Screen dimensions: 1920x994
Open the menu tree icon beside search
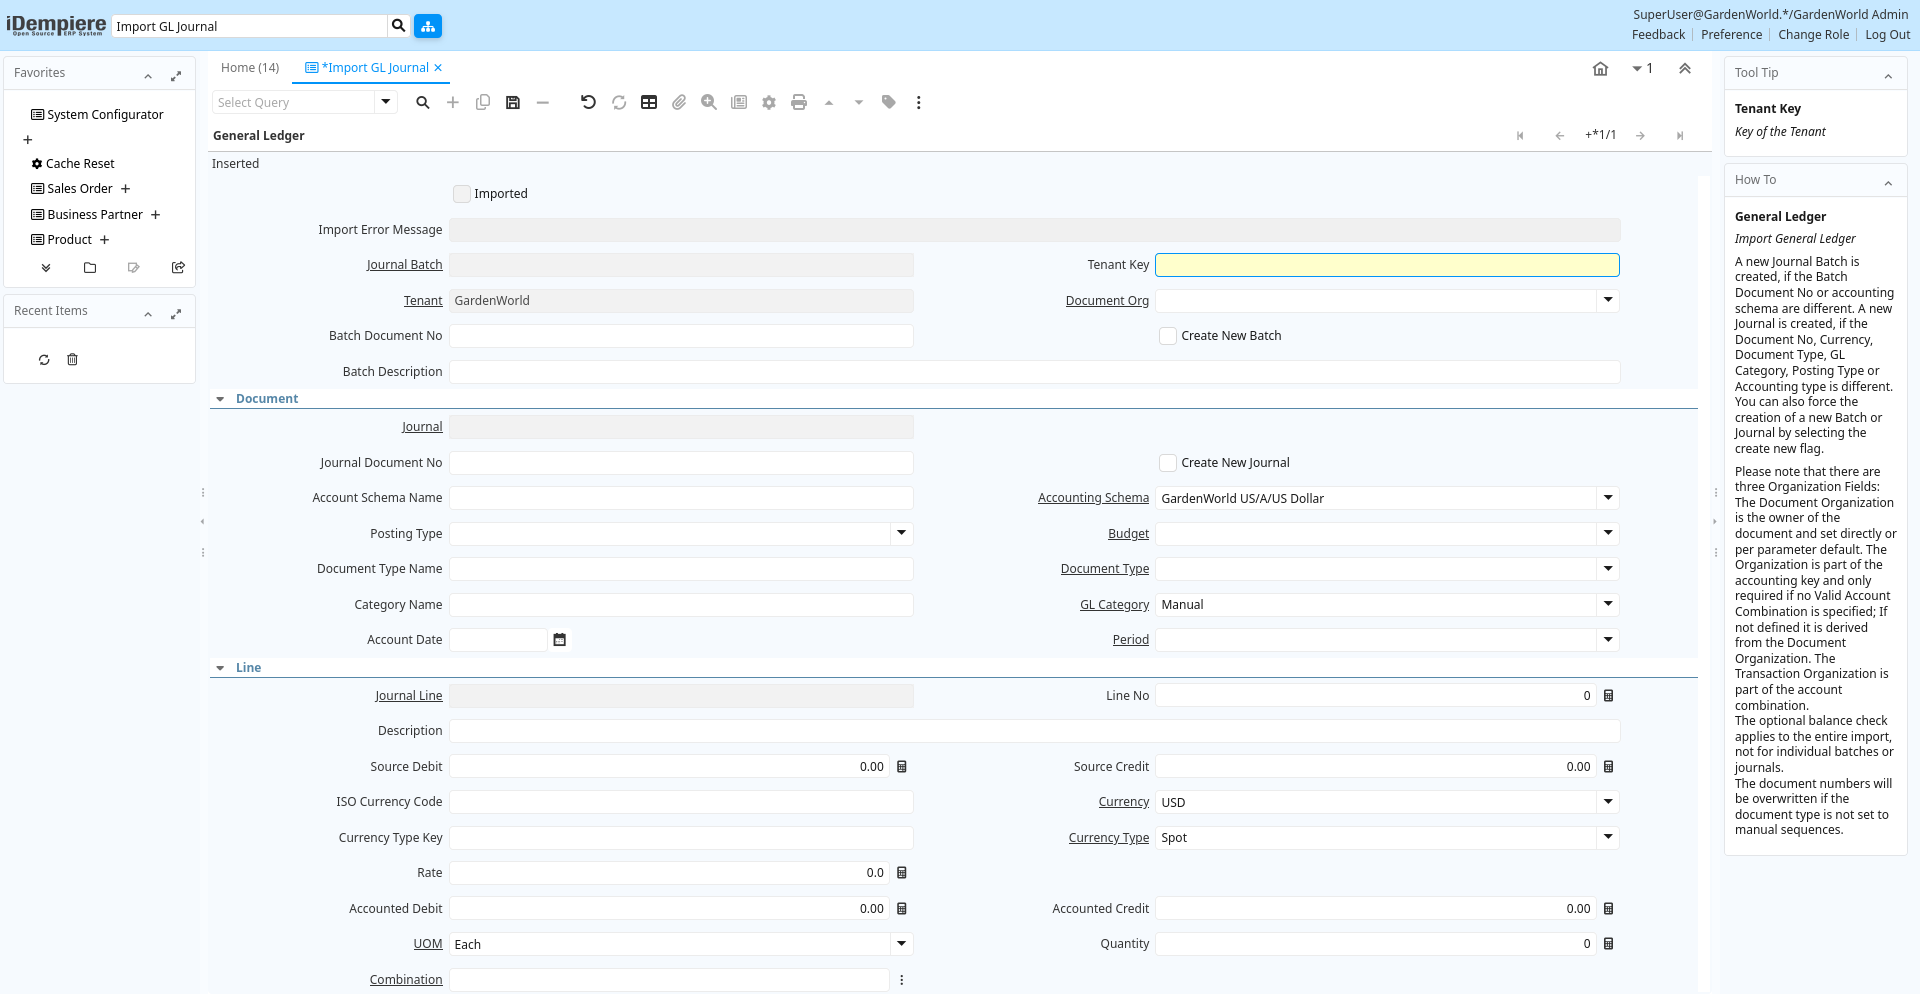pyautogui.click(x=428, y=26)
